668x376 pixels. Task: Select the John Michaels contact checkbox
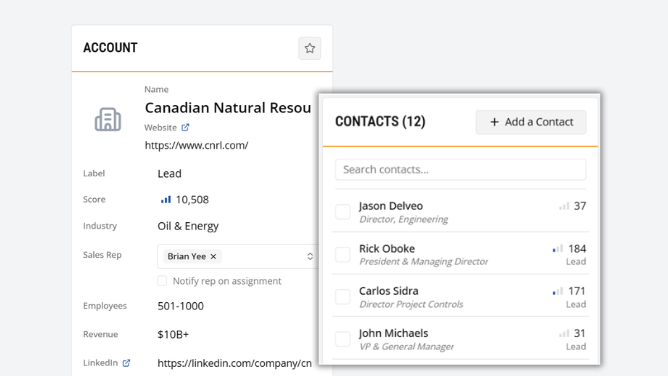point(343,339)
